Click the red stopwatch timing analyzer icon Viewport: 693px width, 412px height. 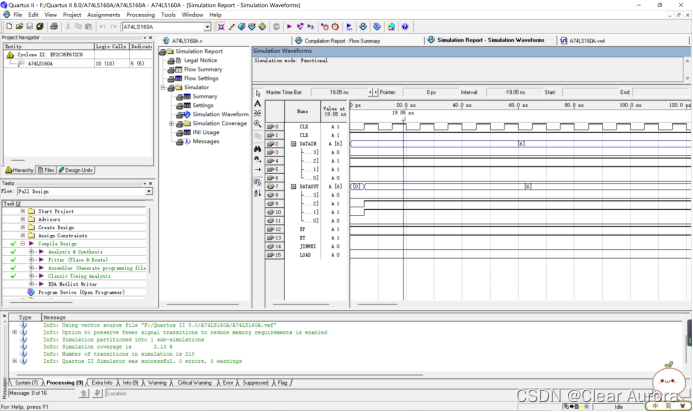pos(335,27)
